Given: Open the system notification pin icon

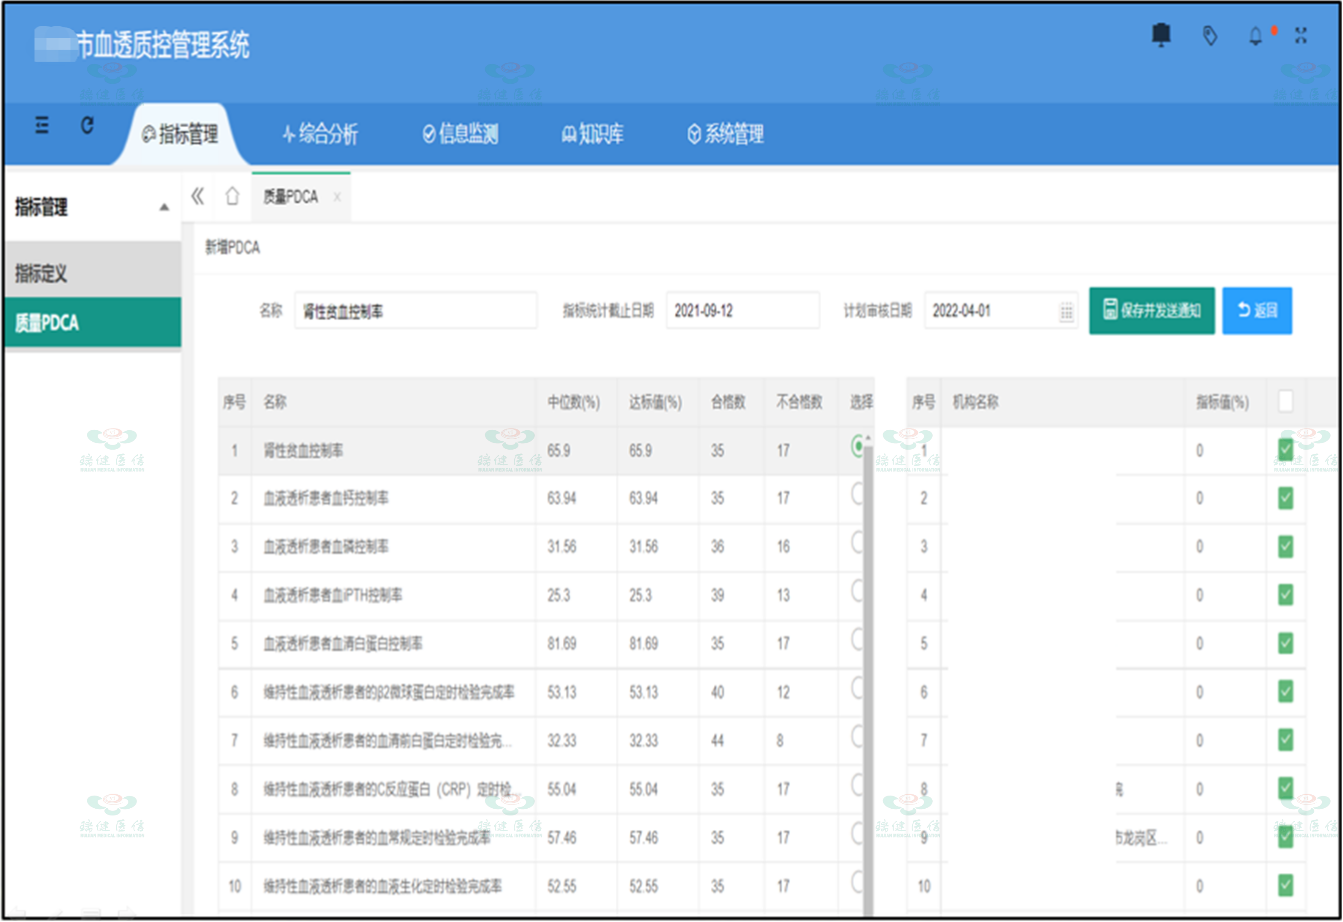Looking at the screenshot, I should 1161,36.
